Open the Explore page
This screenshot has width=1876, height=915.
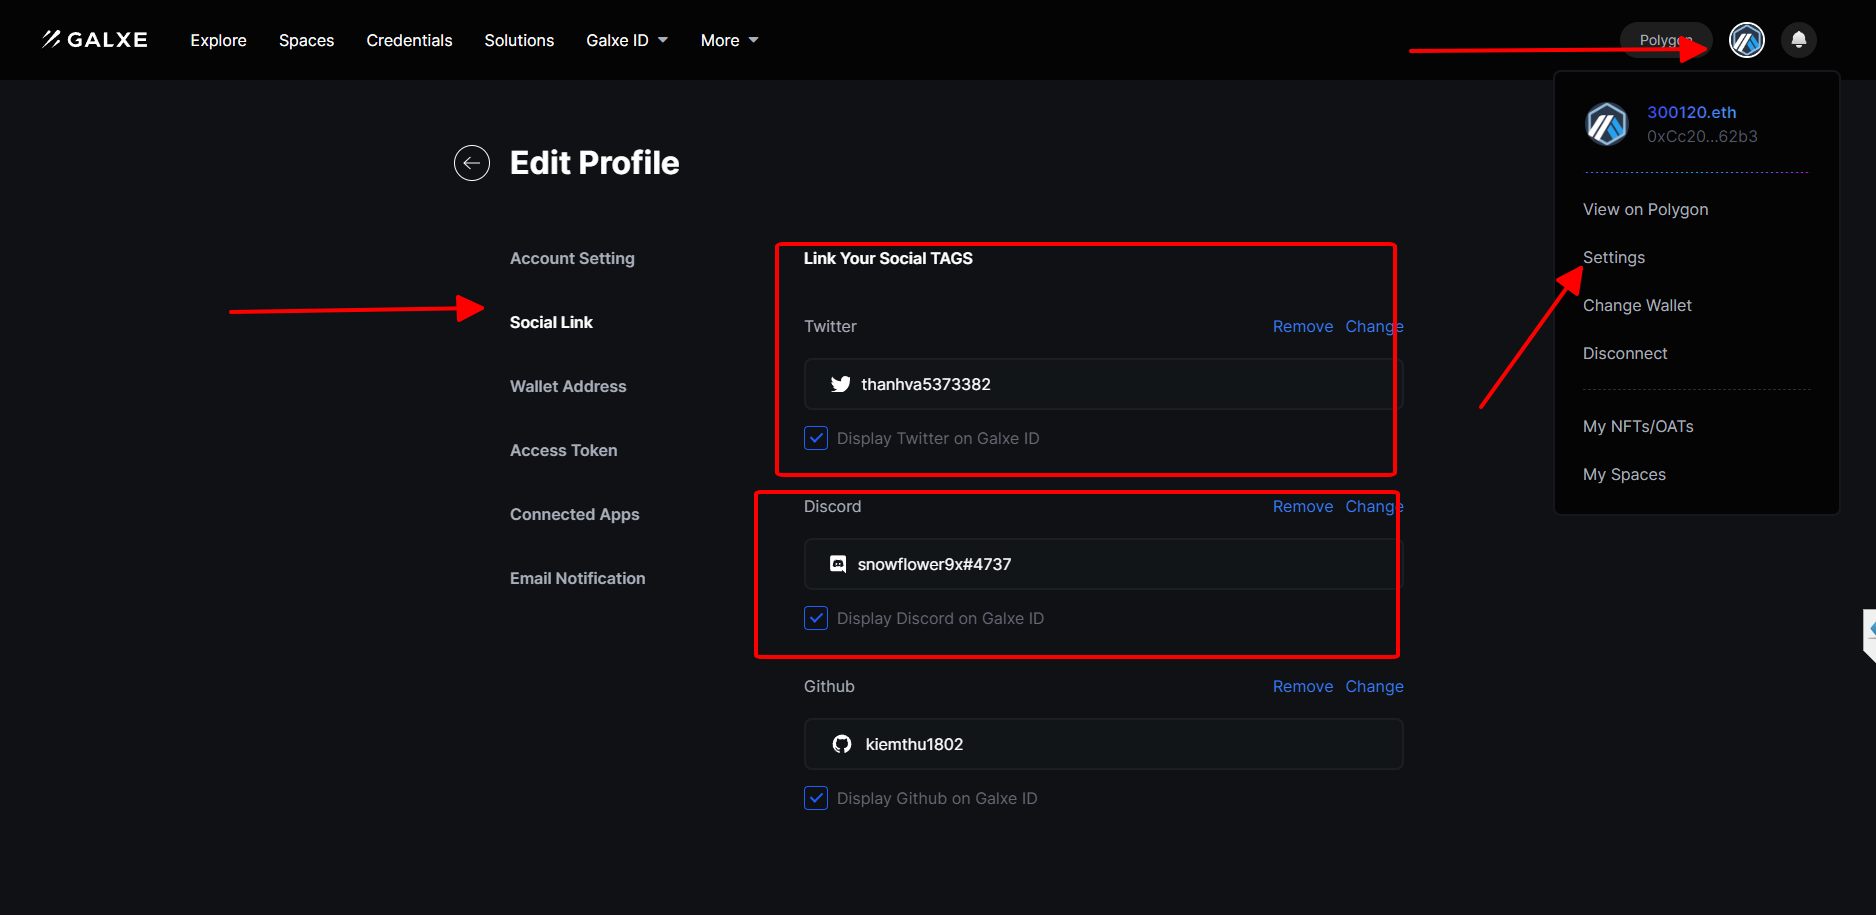[219, 40]
